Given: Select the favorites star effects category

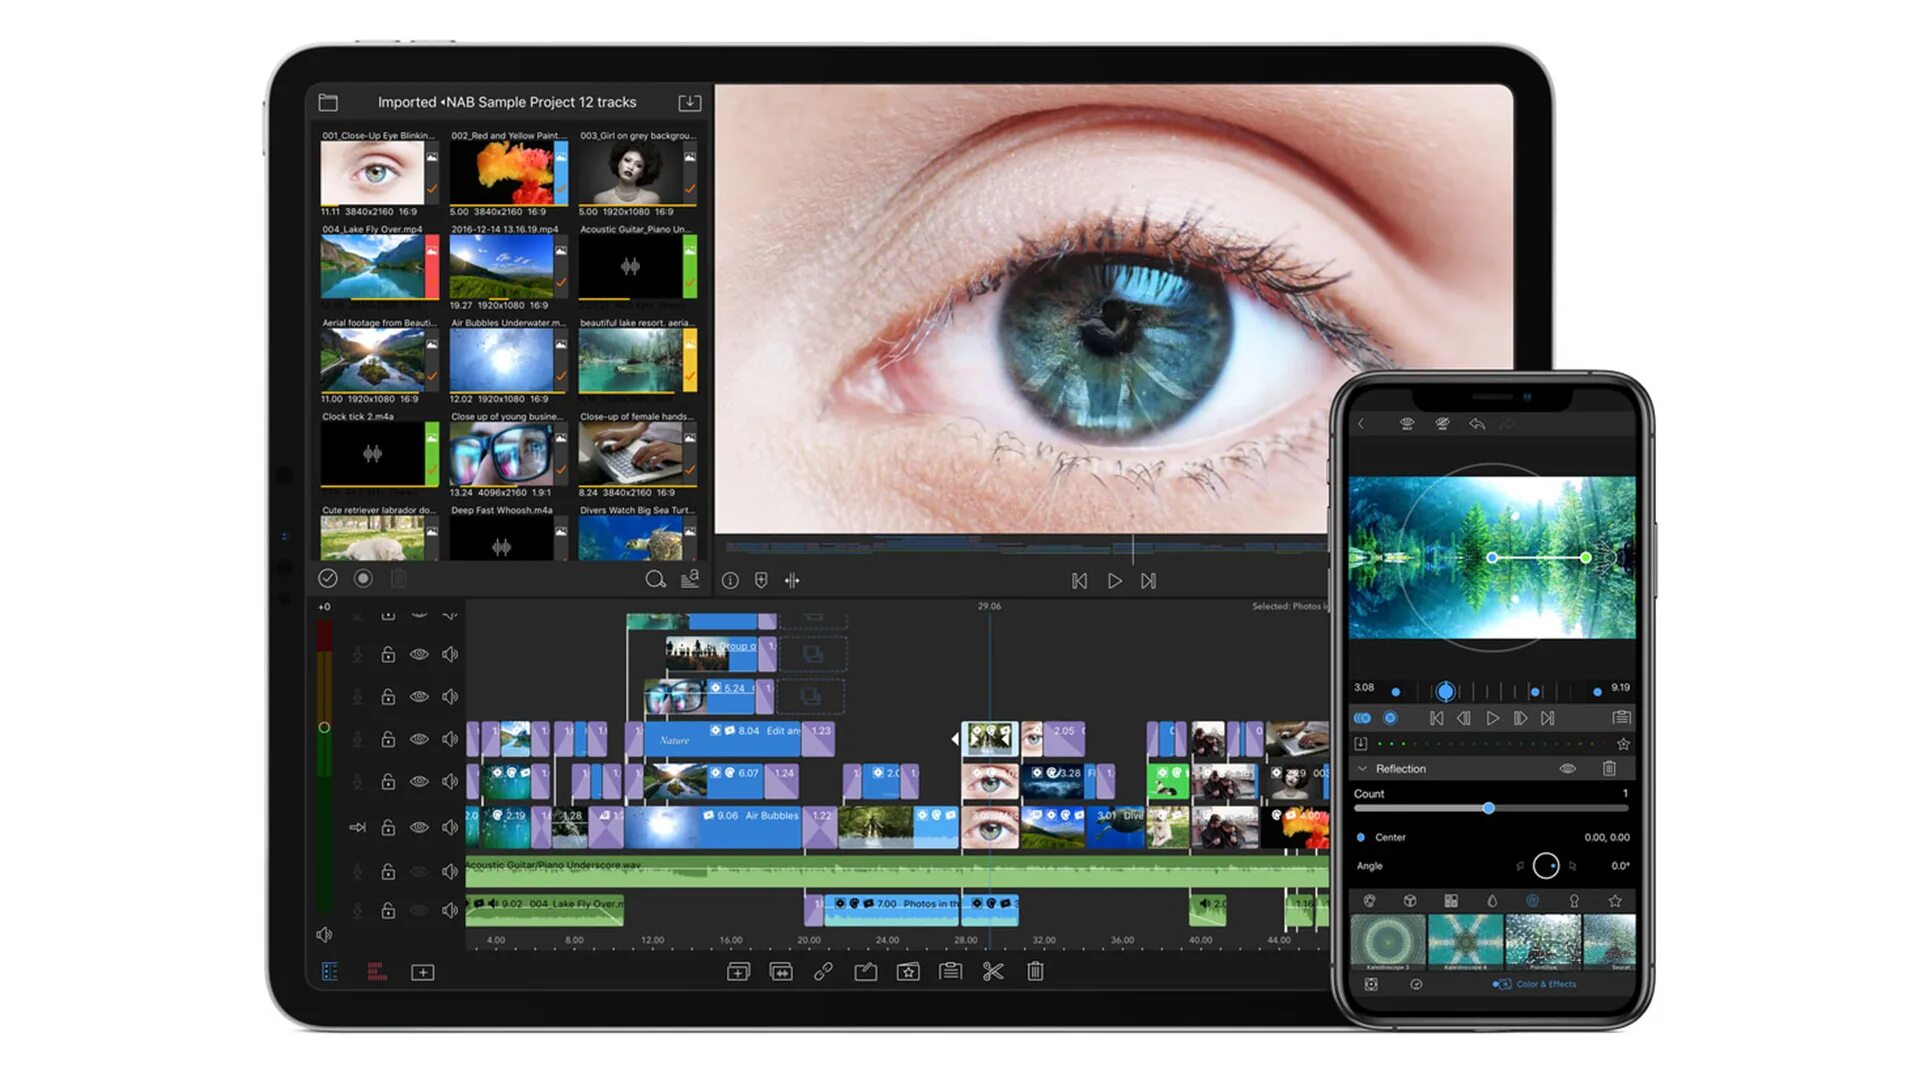Looking at the screenshot, I should click(1614, 901).
